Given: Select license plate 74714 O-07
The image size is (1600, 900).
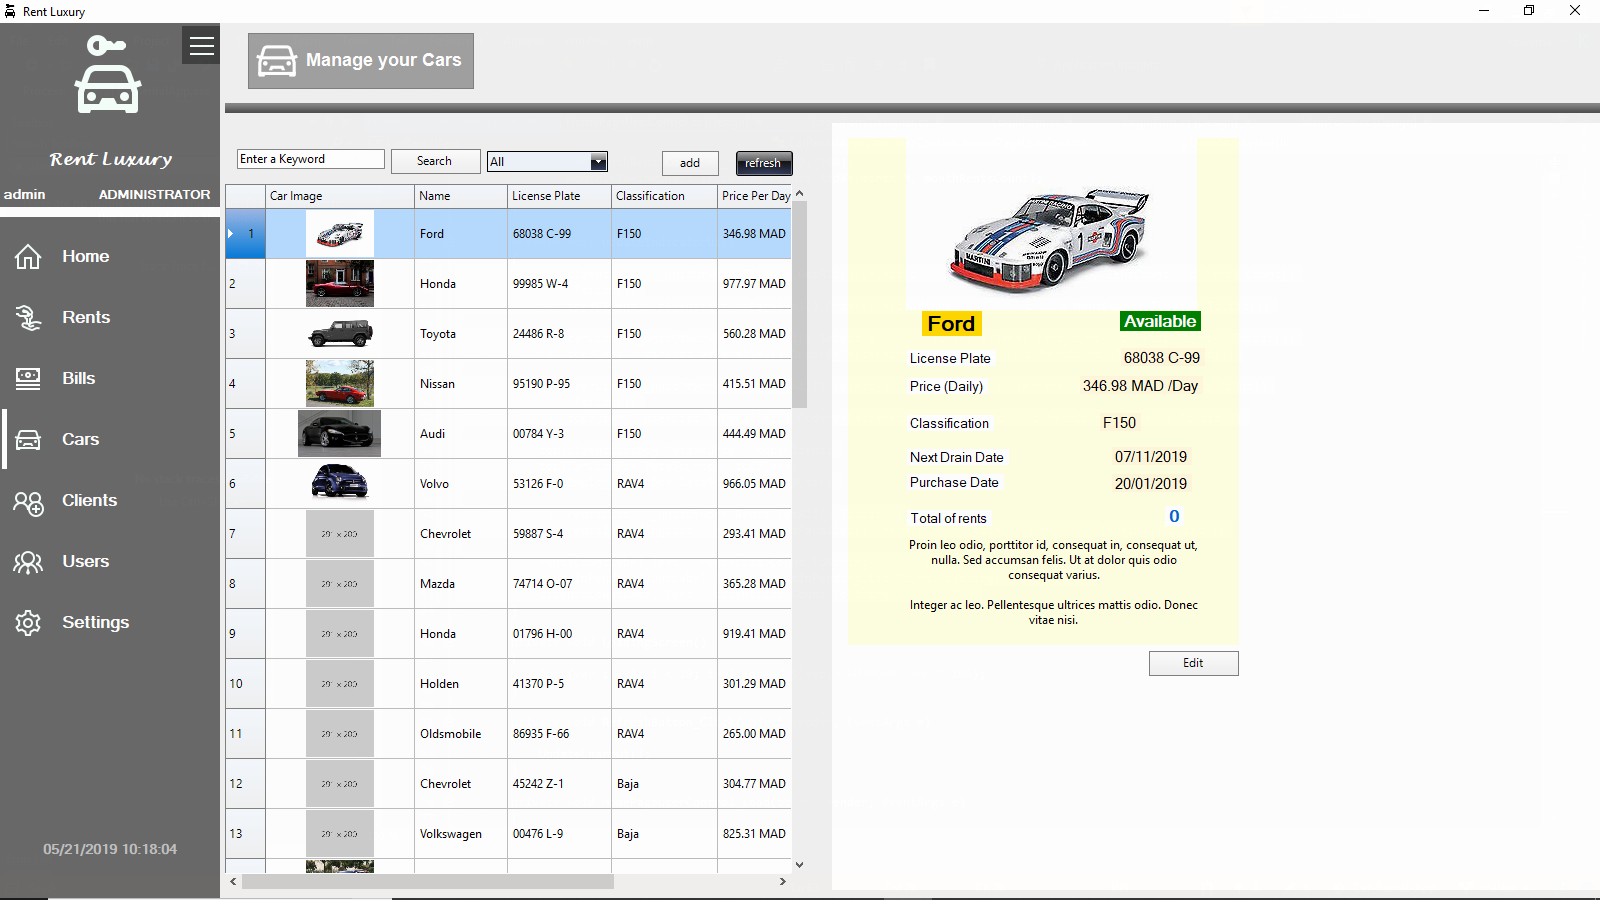Looking at the screenshot, I should coord(560,584).
